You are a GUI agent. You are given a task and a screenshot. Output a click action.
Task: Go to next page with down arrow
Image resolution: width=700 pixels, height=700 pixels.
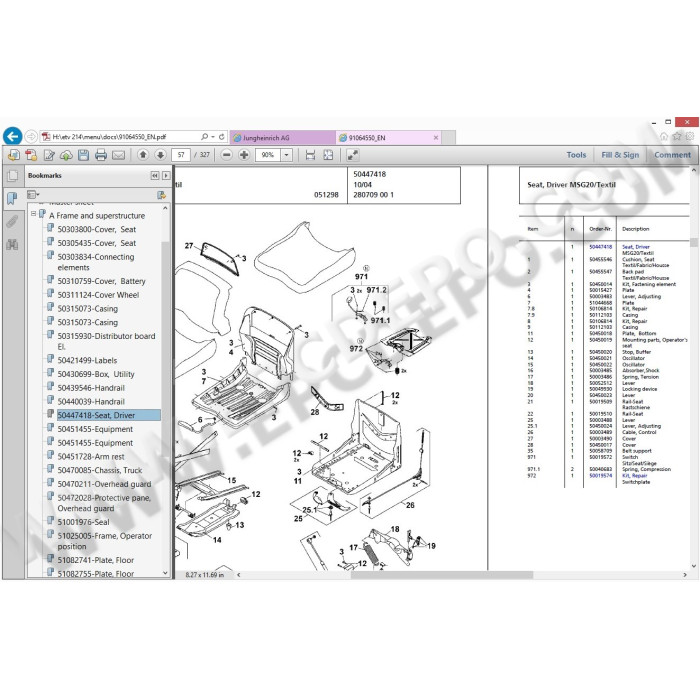160,155
